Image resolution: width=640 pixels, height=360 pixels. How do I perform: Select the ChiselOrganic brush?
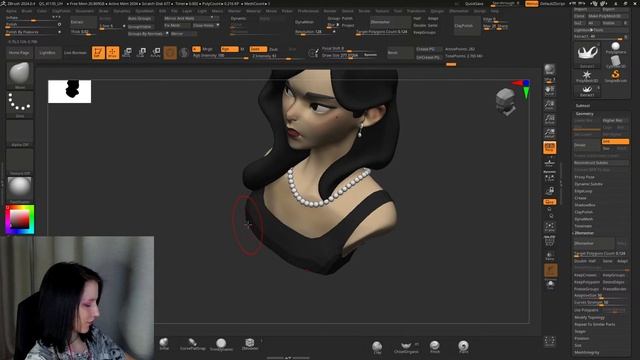click(x=406, y=347)
